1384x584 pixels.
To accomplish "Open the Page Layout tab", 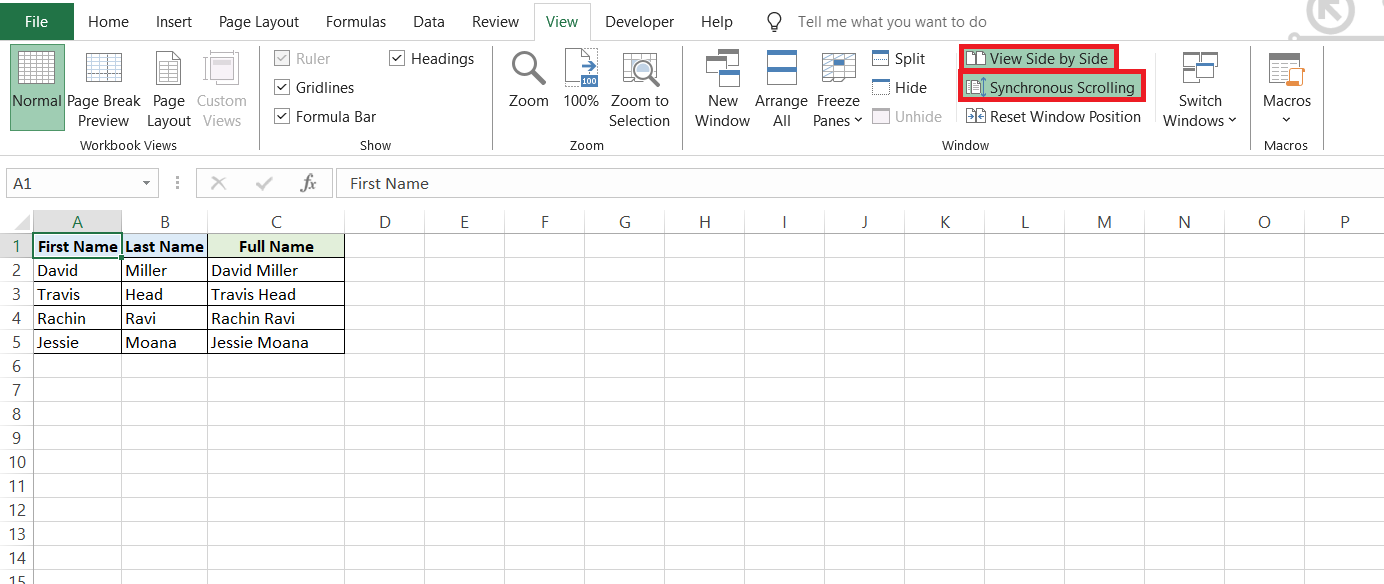I will 259,21.
